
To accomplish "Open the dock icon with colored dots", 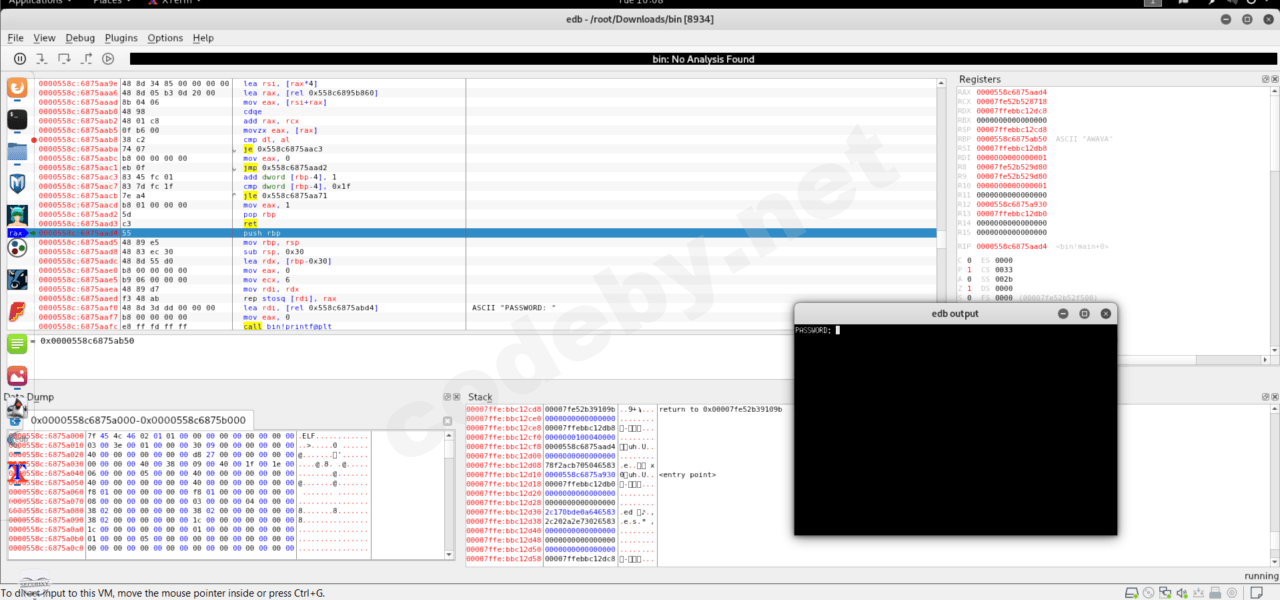I will pyautogui.click(x=17, y=248).
